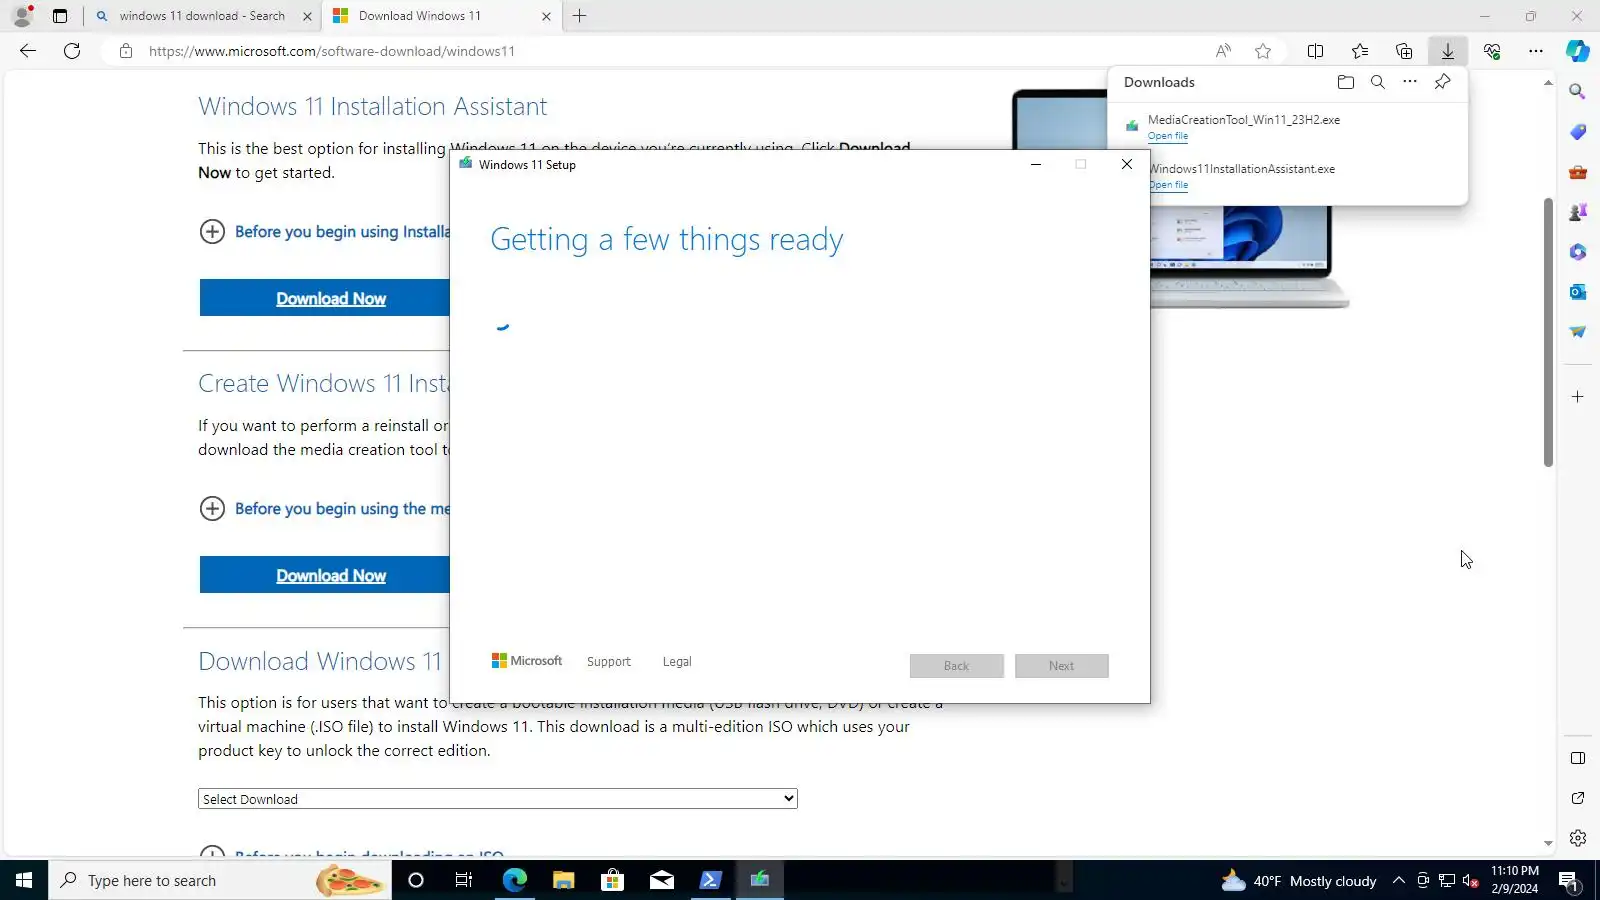Search downloads in the Downloads panel
The image size is (1600, 900).
tap(1378, 82)
